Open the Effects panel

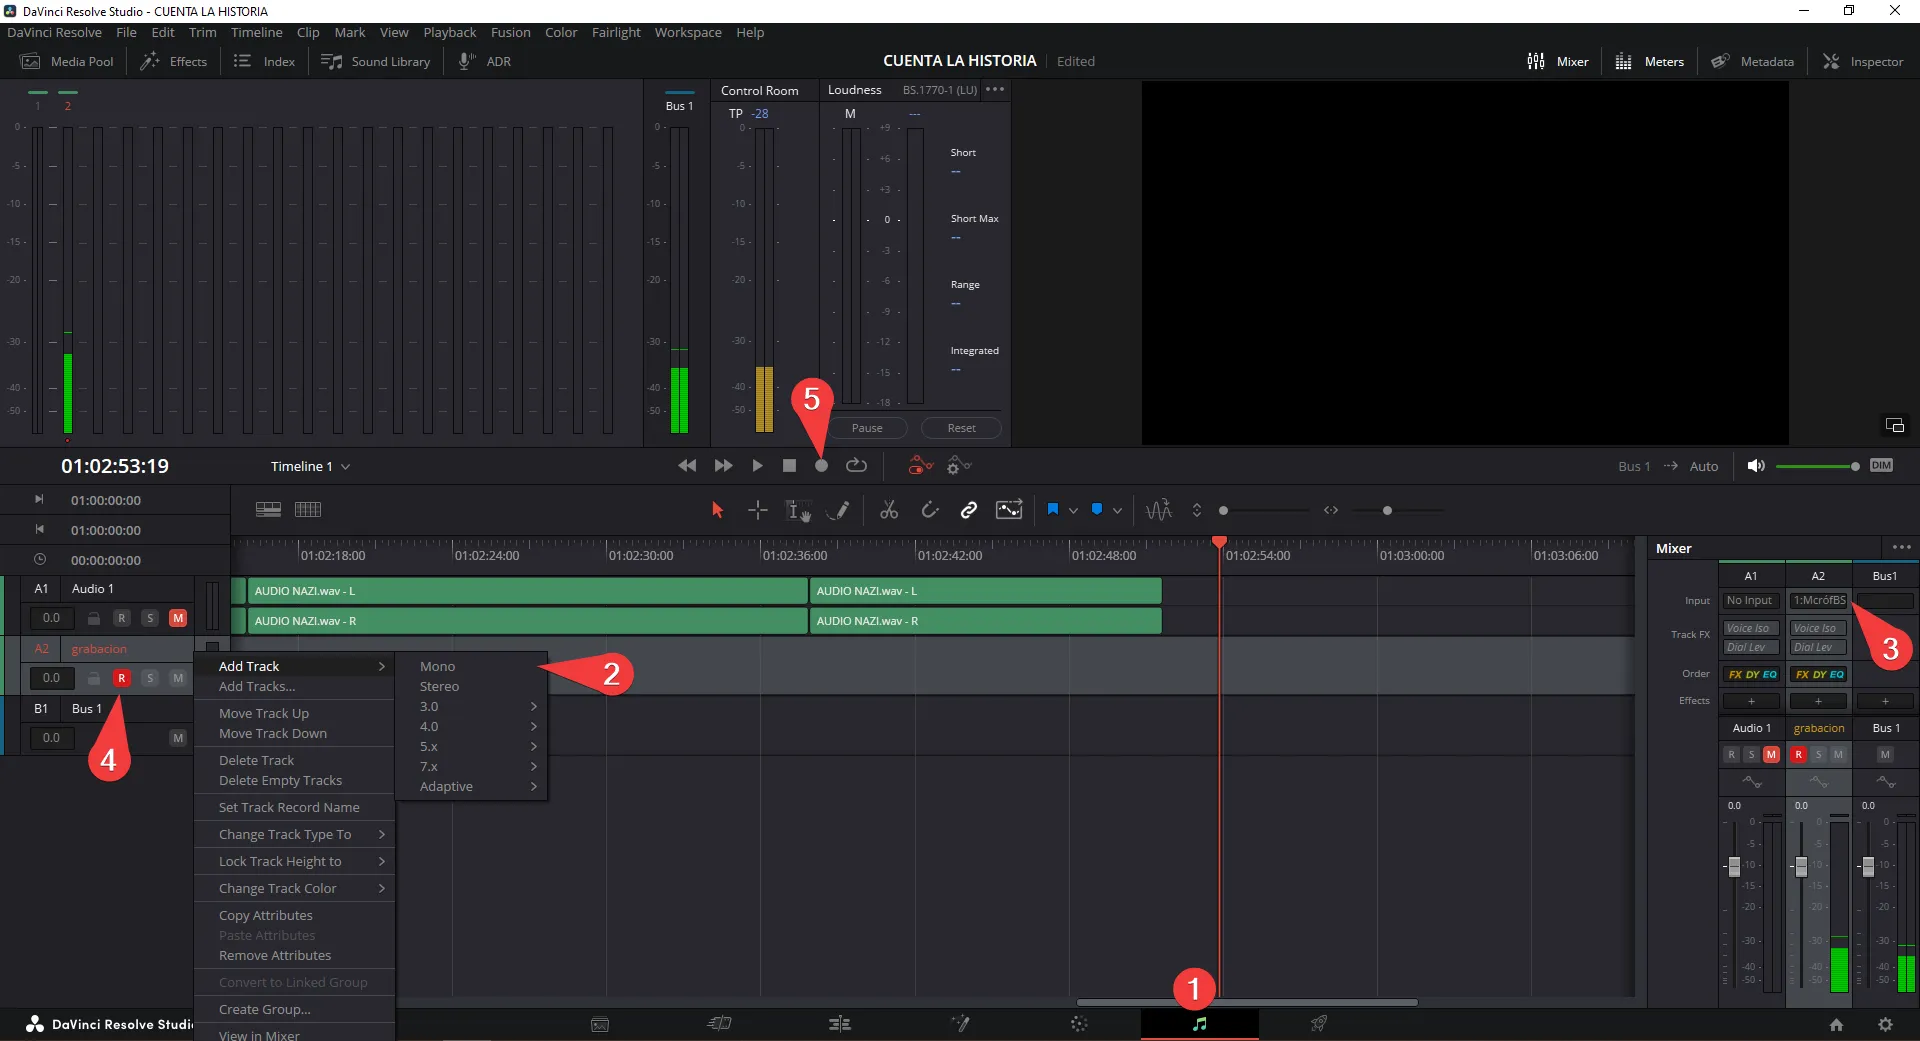click(174, 61)
